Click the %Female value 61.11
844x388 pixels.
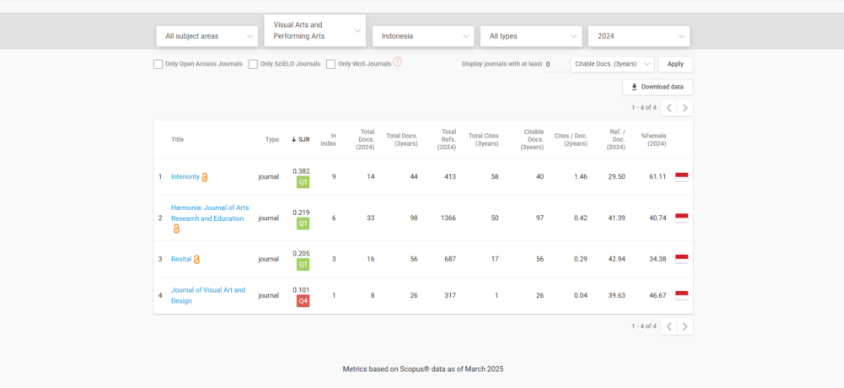click(658, 177)
